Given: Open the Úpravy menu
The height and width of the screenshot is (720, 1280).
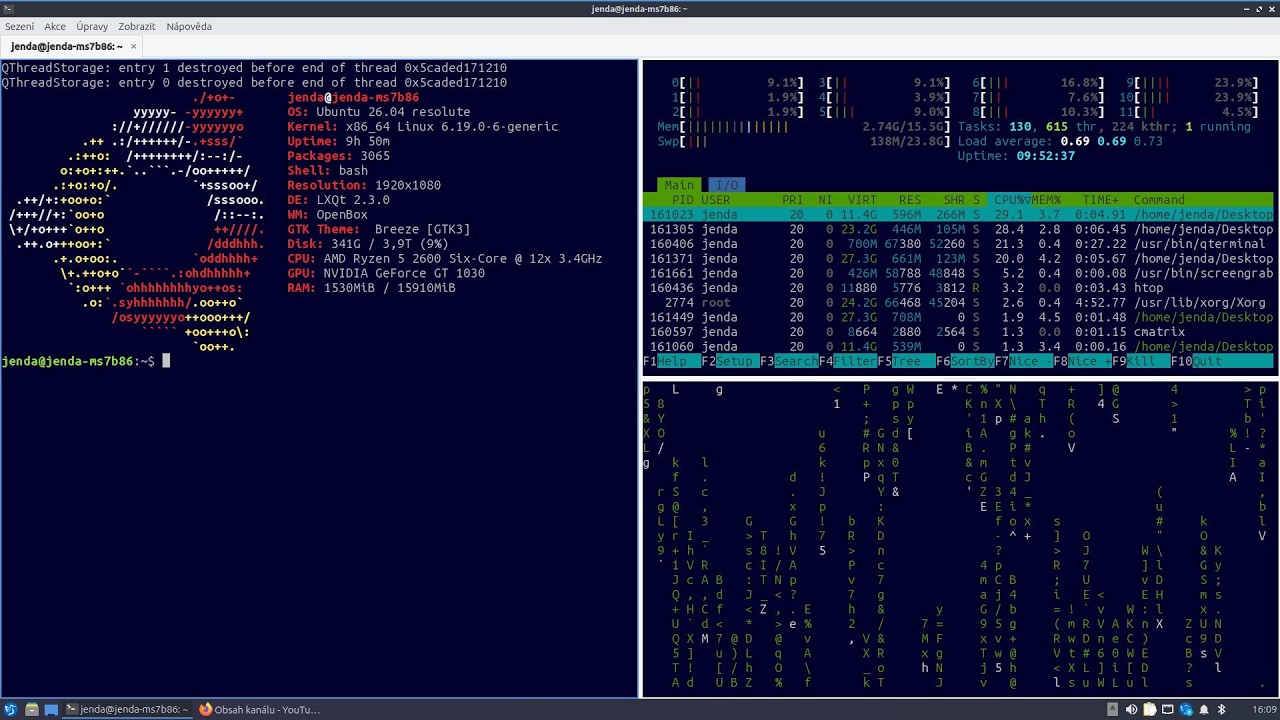Looking at the screenshot, I should tap(93, 26).
